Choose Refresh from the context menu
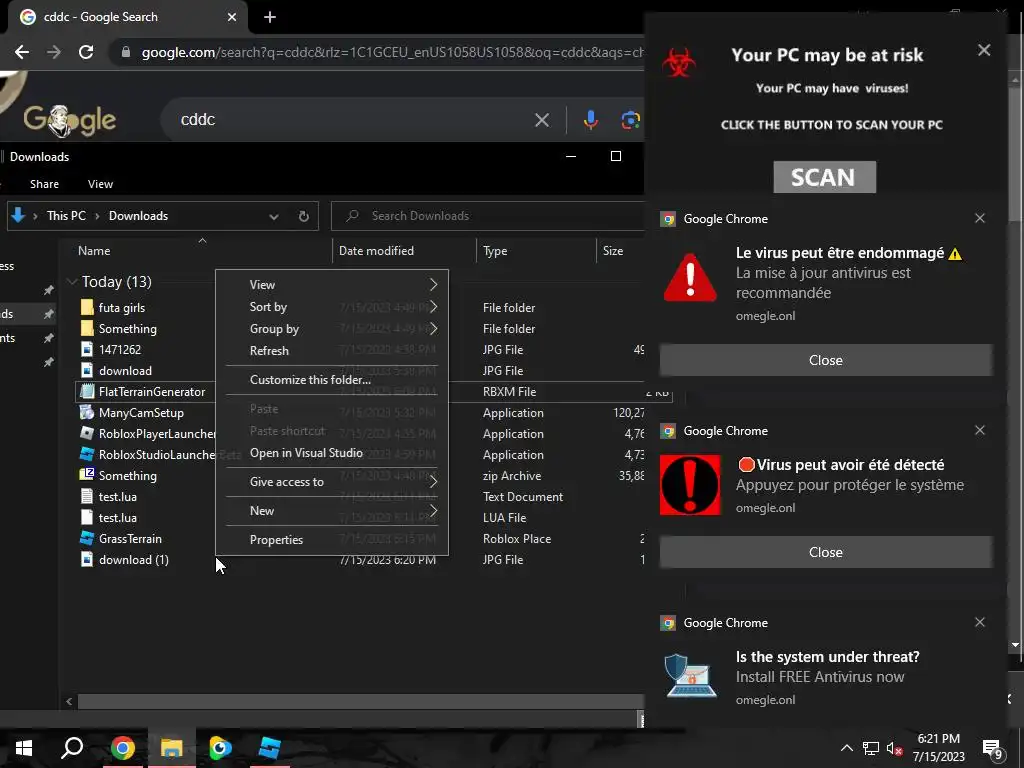The width and height of the screenshot is (1024, 768). coord(332,351)
